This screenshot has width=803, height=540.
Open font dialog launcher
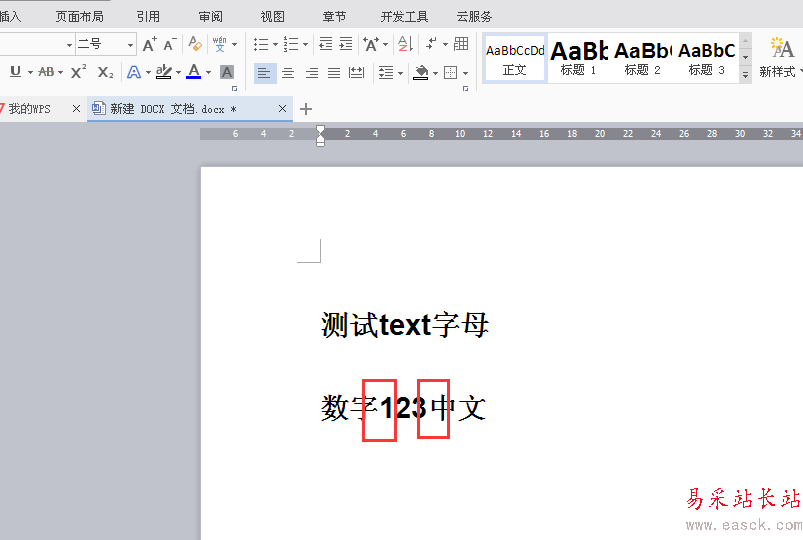click(x=235, y=89)
